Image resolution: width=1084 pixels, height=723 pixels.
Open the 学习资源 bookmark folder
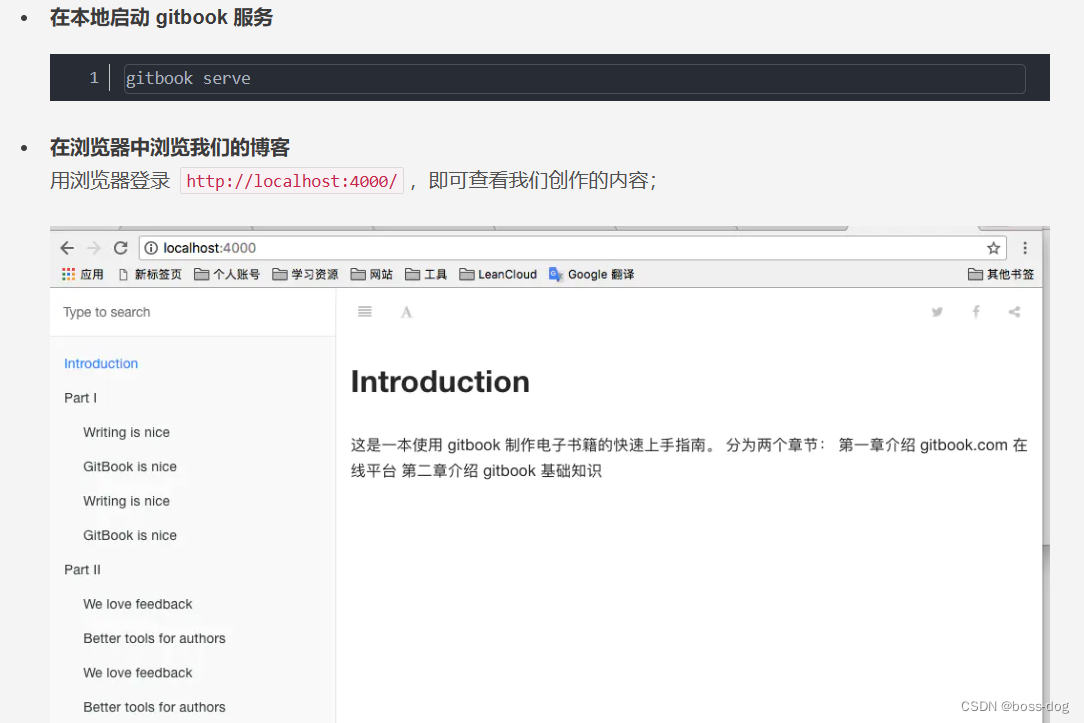point(305,274)
